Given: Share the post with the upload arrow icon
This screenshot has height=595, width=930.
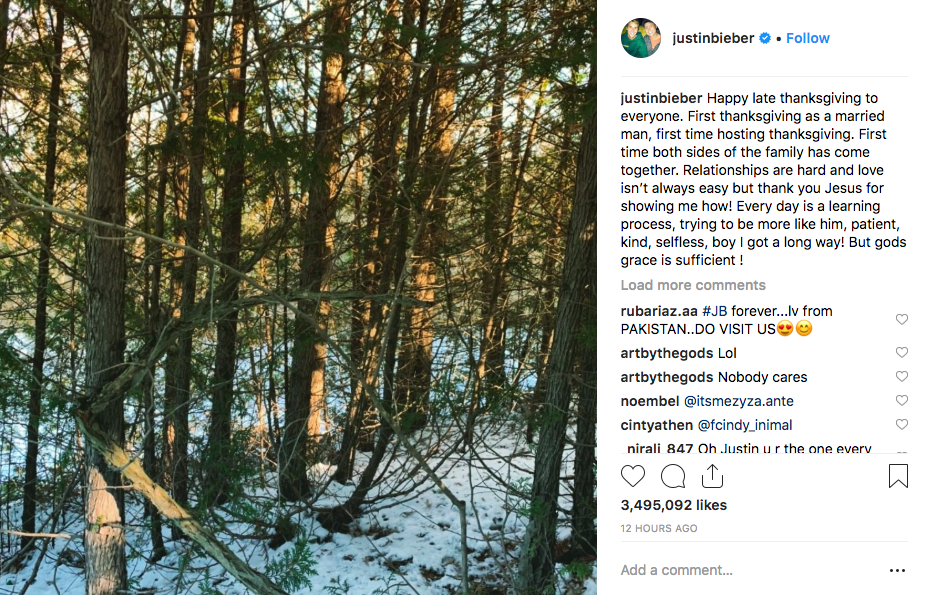Looking at the screenshot, I should click(712, 476).
